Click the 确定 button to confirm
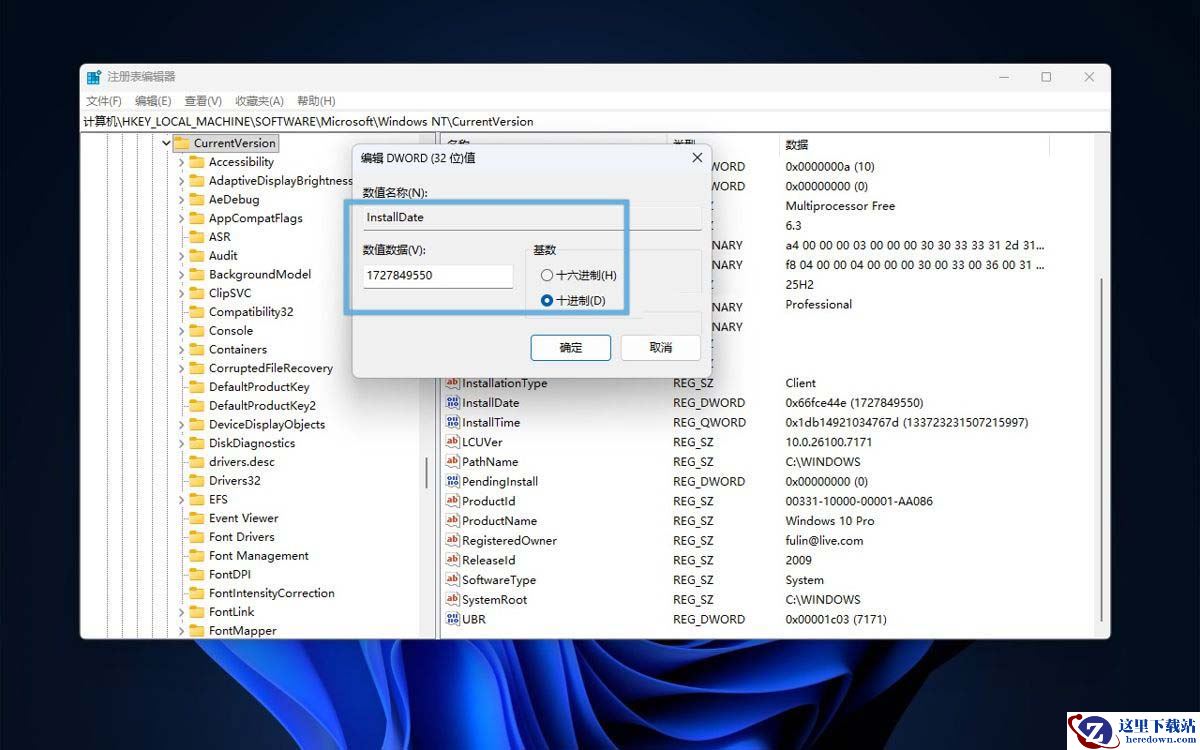The image size is (1200, 750). (570, 347)
